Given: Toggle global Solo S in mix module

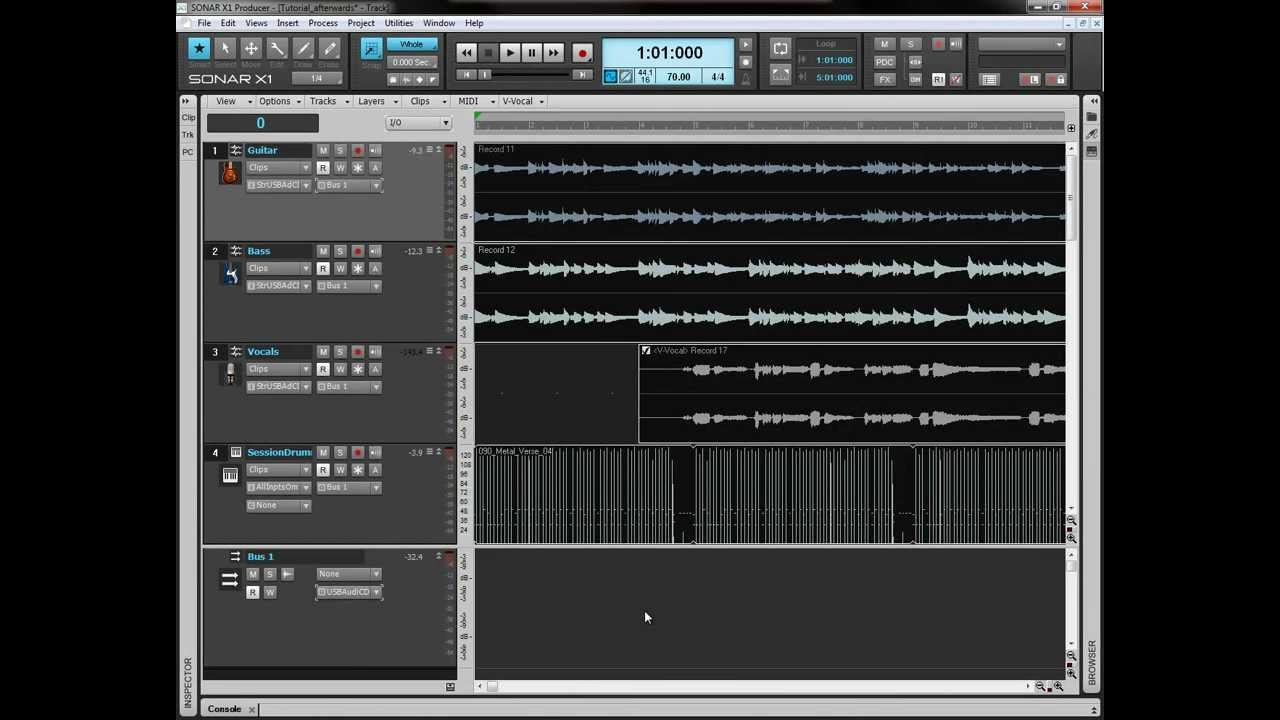Looking at the screenshot, I should click(x=910, y=44).
